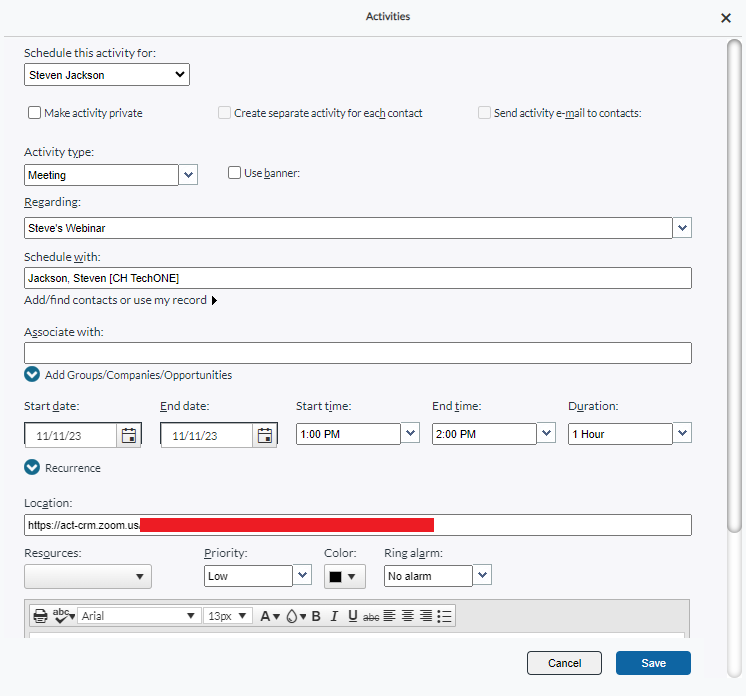Viewport: 746px width, 696px height.
Task: Center align details text
Action: click(408, 616)
